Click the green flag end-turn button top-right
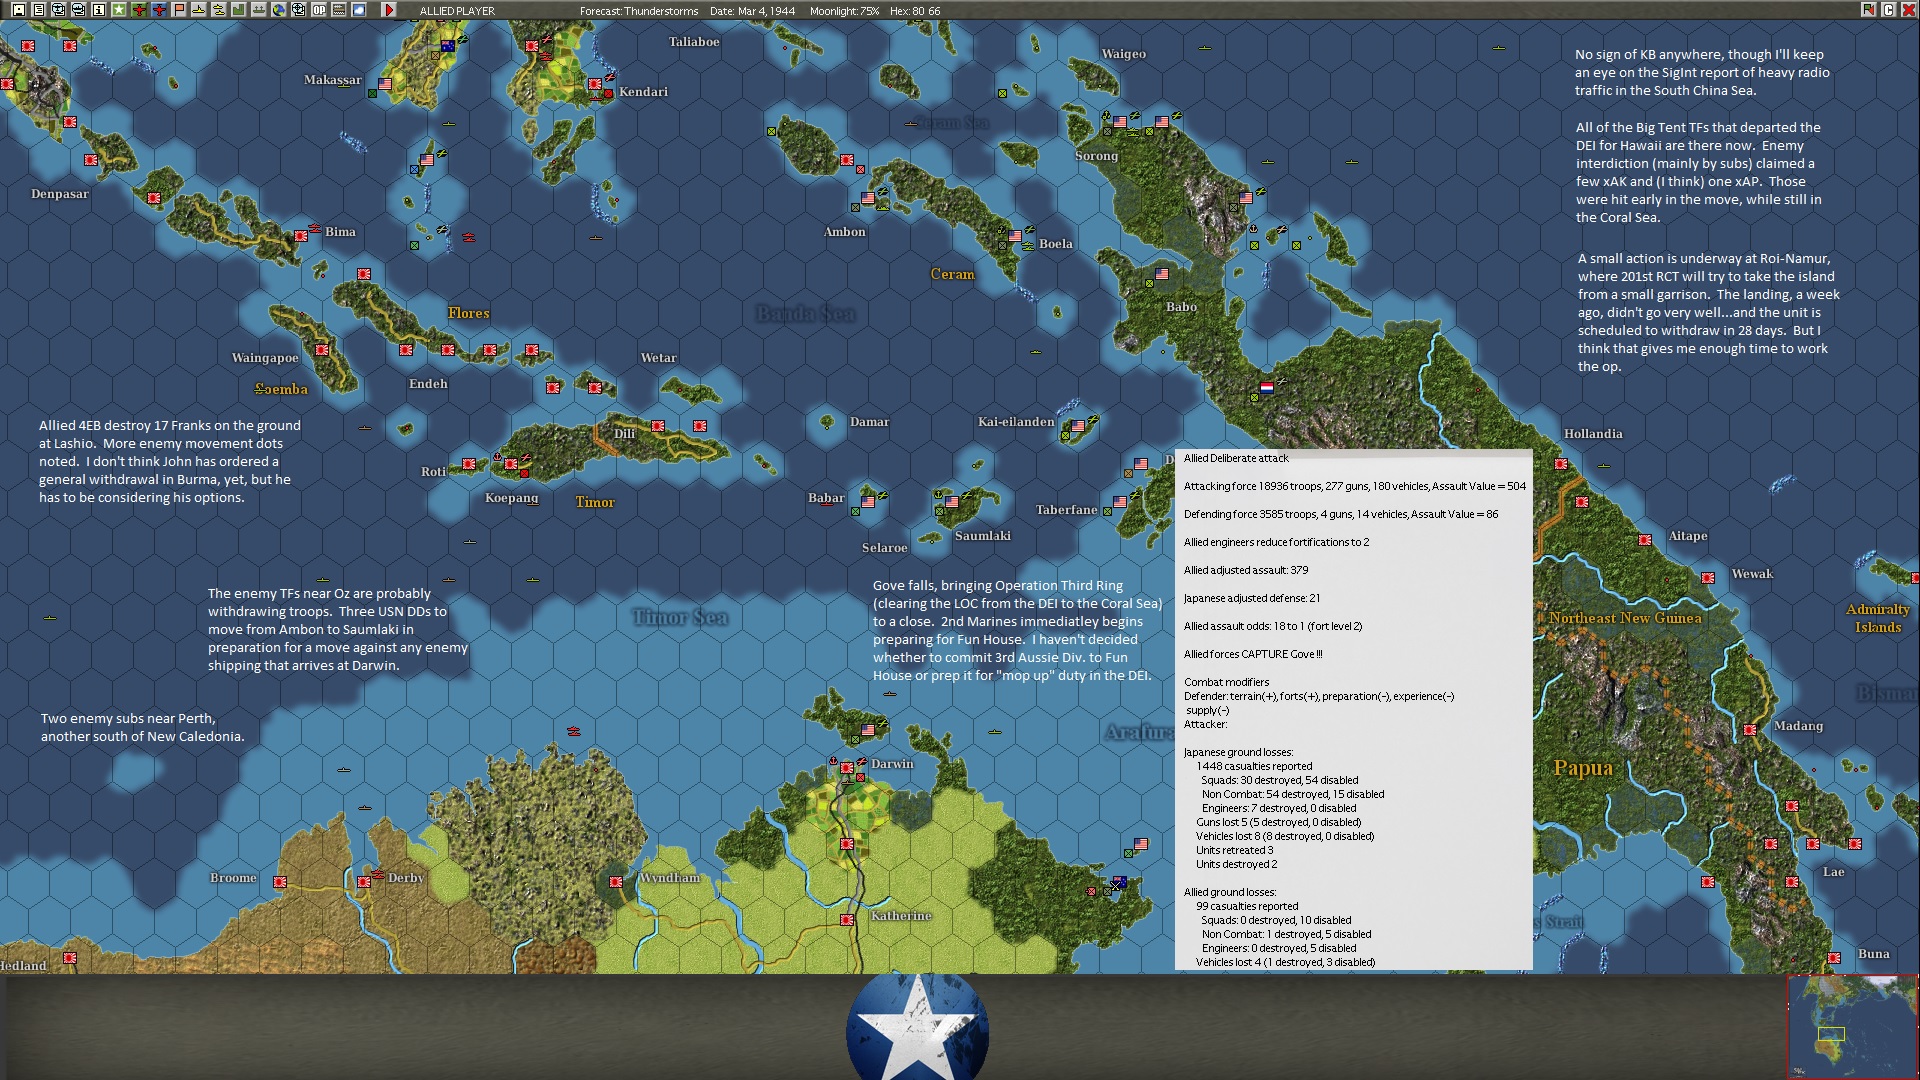 pyautogui.click(x=1869, y=10)
